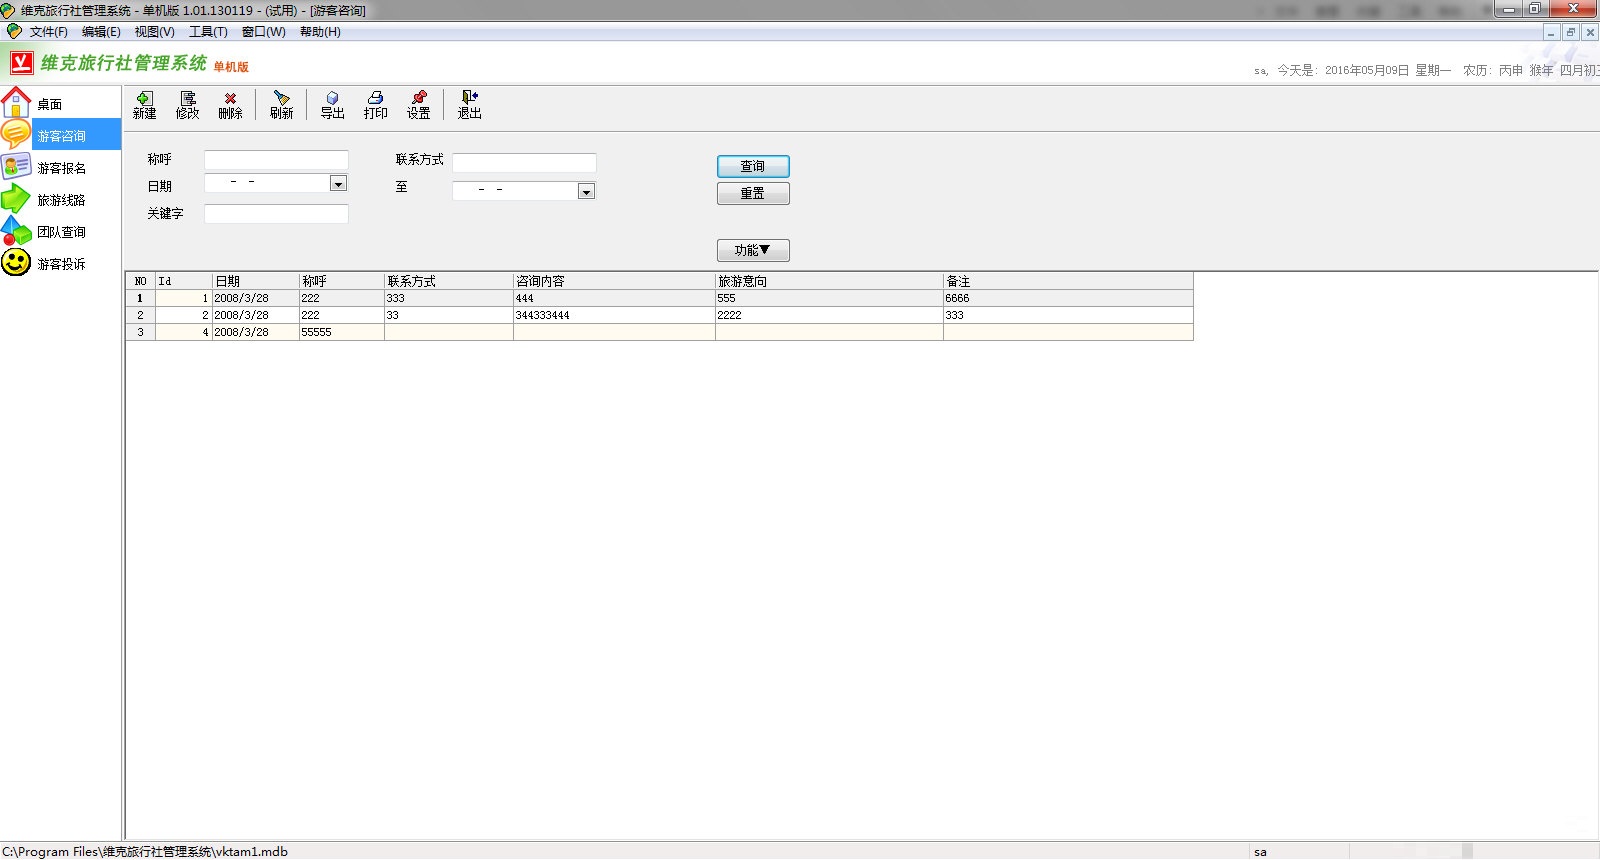
Task: Select the 备注 cell with 6666
Action: (1068, 298)
